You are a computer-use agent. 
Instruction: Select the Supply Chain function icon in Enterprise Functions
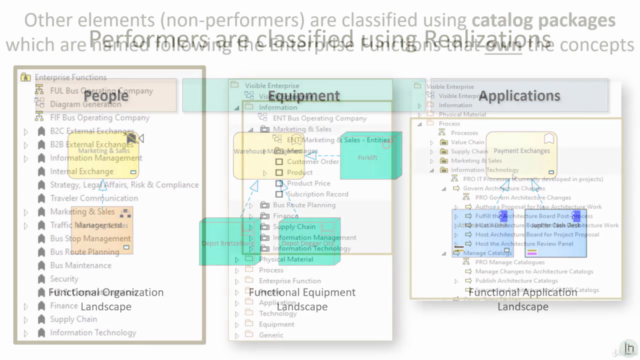pos(41,319)
